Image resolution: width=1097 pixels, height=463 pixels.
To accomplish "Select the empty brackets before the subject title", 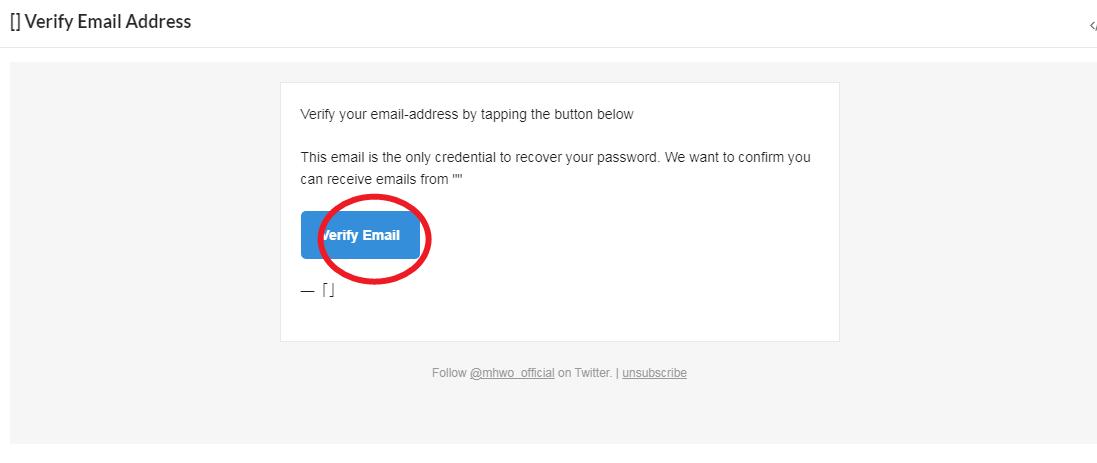I will click(x=15, y=22).
